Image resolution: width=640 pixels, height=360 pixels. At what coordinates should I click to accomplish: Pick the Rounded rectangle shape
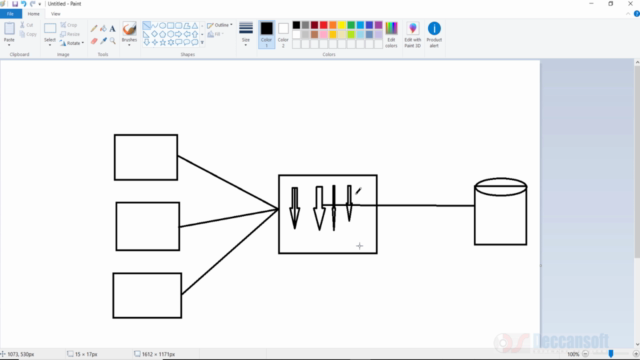[179, 26]
